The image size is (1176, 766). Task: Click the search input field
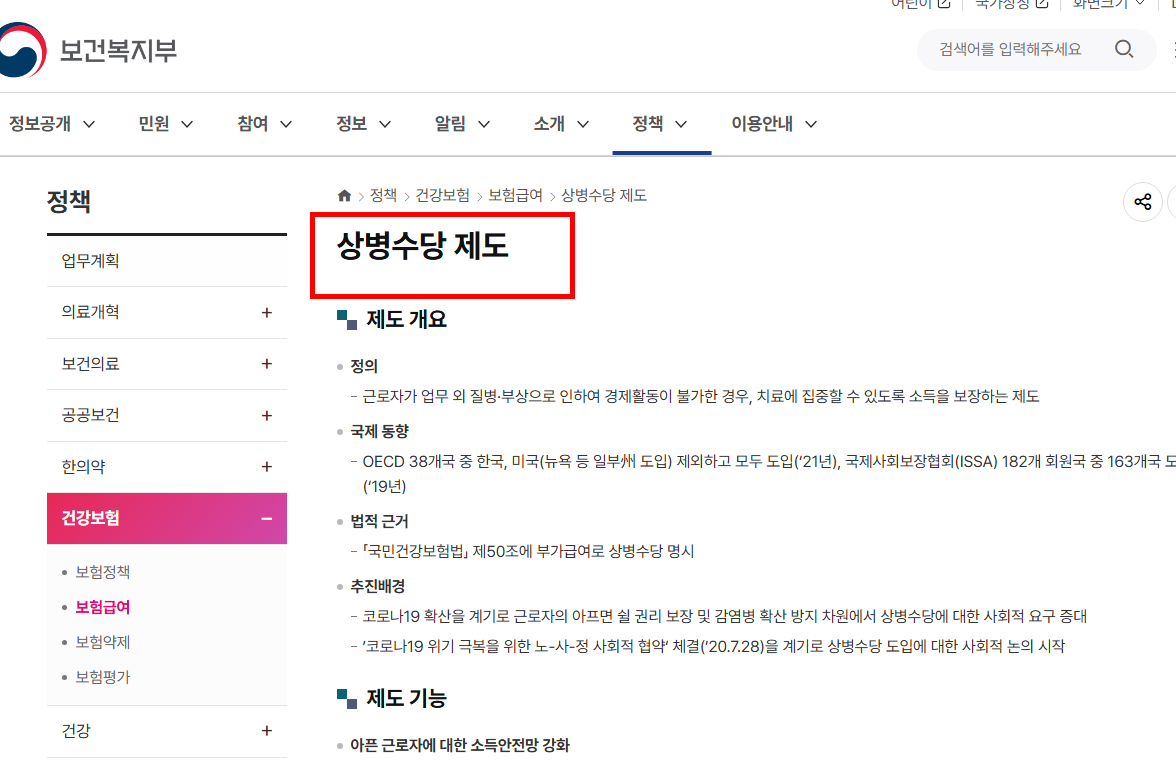(1010, 48)
